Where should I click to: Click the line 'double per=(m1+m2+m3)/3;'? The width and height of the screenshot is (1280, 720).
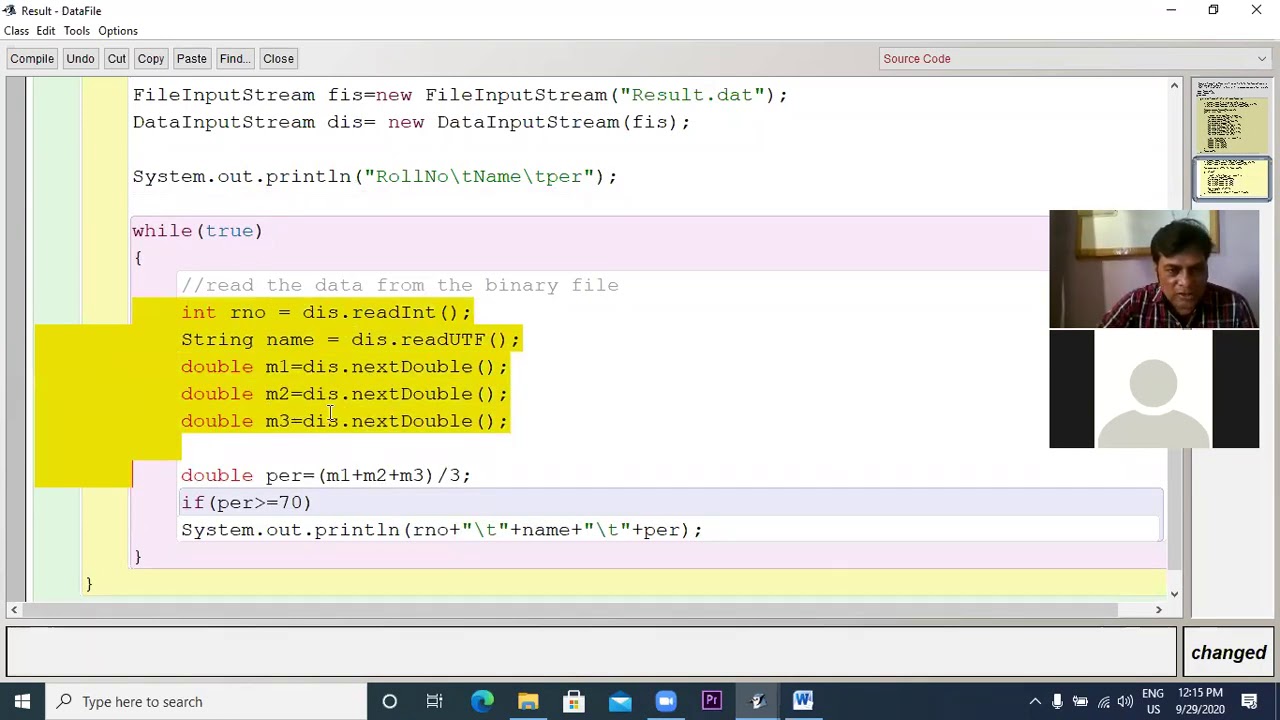pyautogui.click(x=326, y=476)
